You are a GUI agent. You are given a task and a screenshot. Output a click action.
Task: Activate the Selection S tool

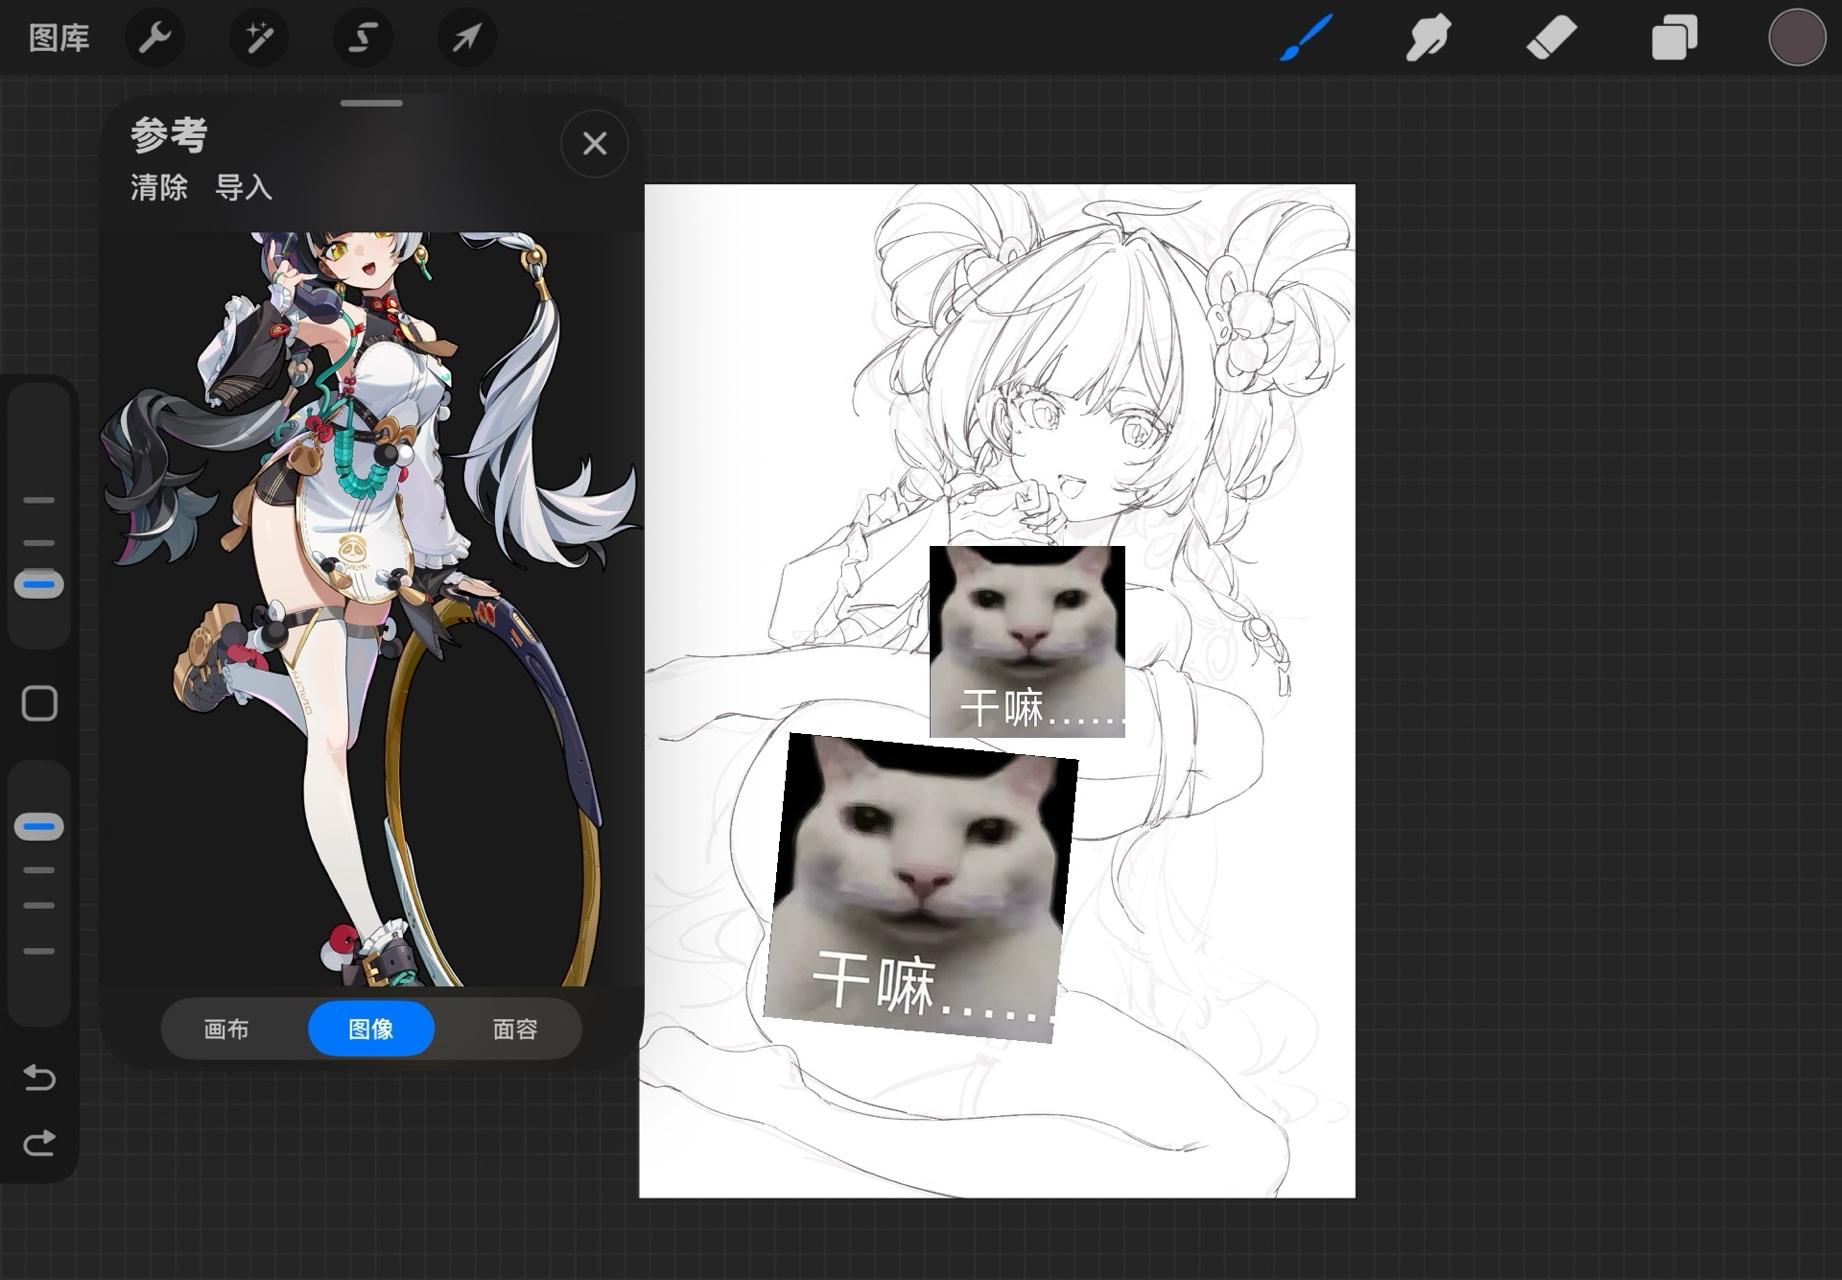[x=363, y=38]
